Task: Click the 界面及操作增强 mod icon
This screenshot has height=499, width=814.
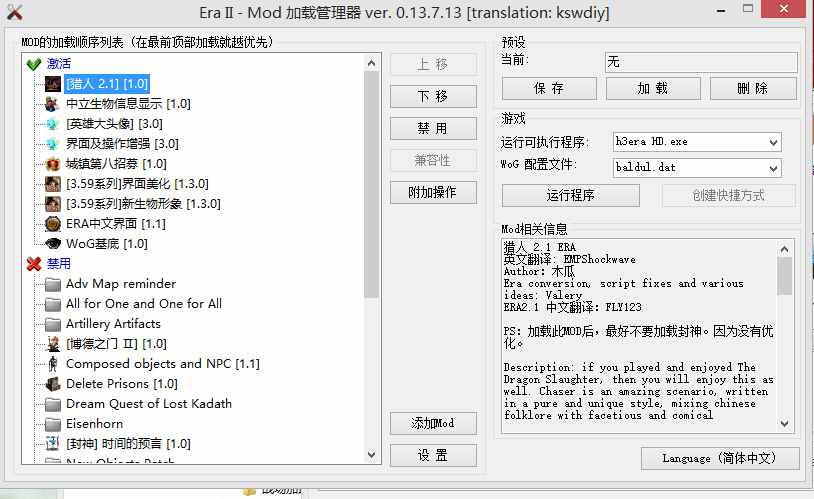Action: point(52,144)
